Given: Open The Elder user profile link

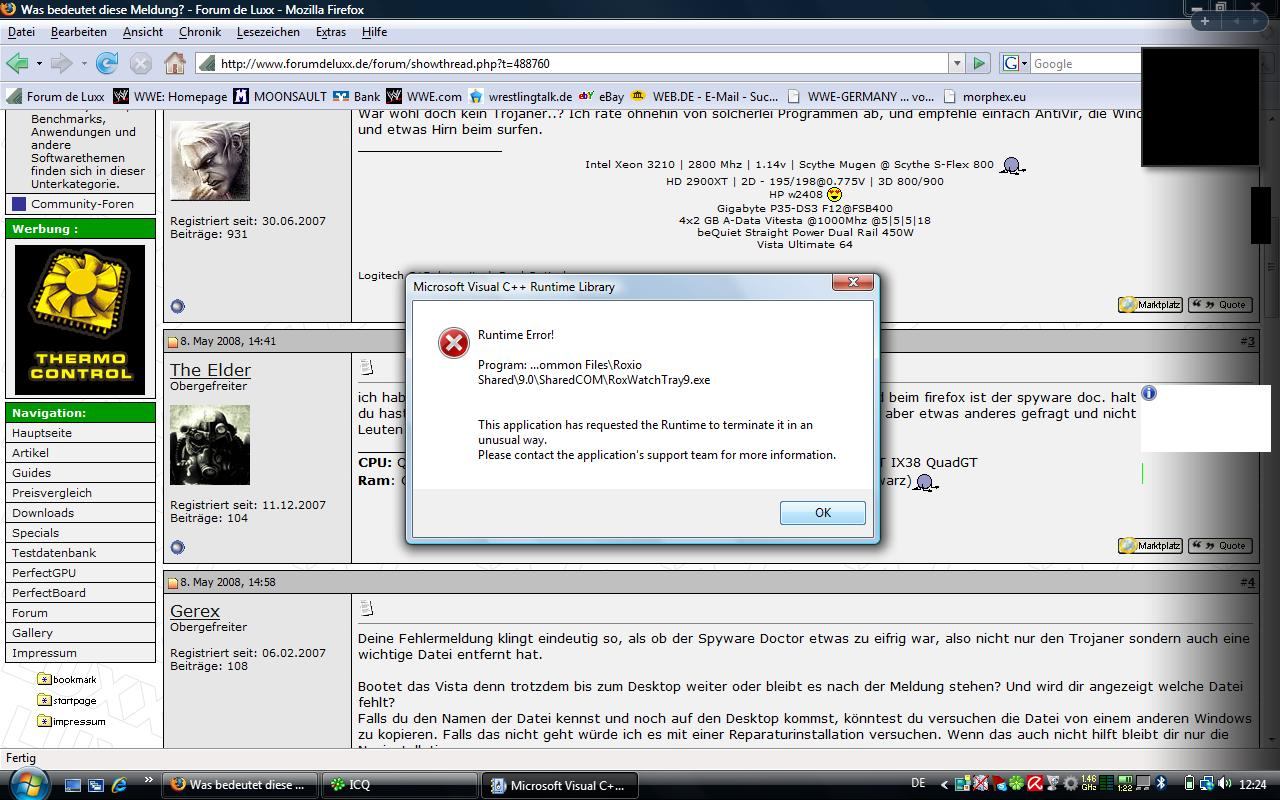Looking at the screenshot, I should click(x=210, y=370).
